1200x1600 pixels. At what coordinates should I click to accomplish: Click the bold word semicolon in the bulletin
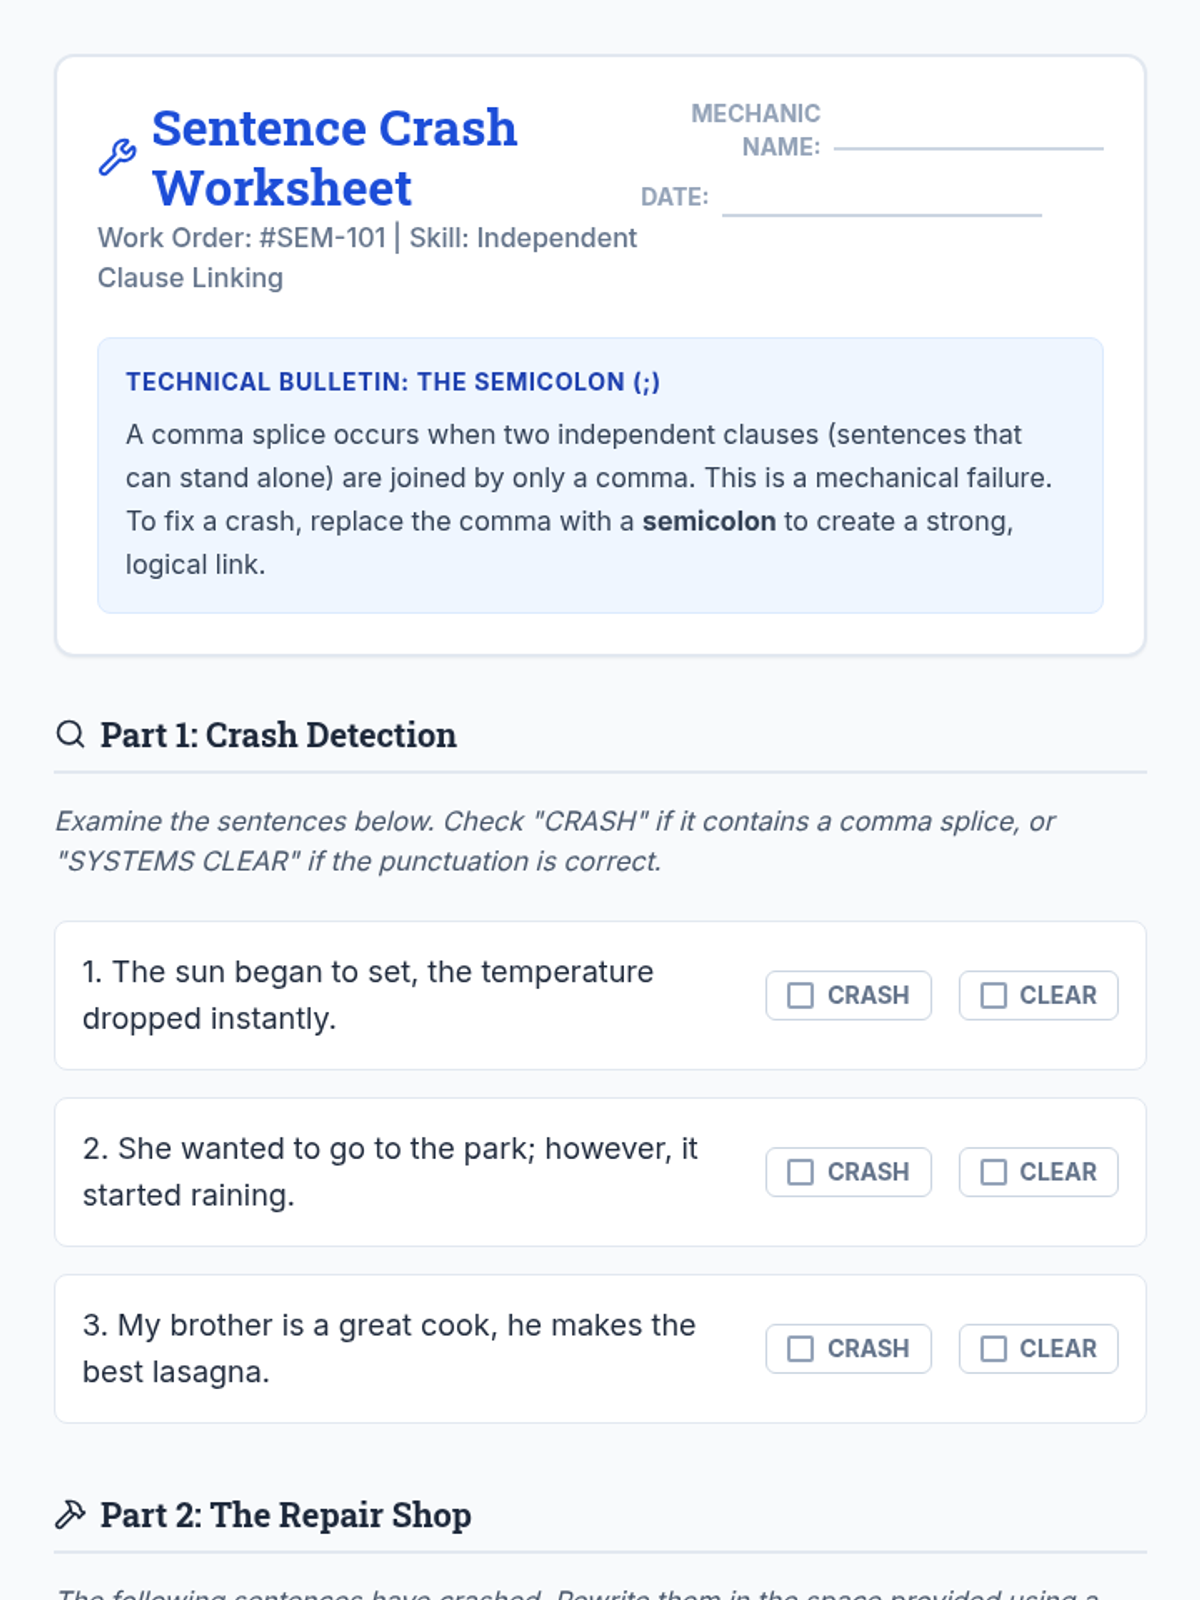coord(708,521)
